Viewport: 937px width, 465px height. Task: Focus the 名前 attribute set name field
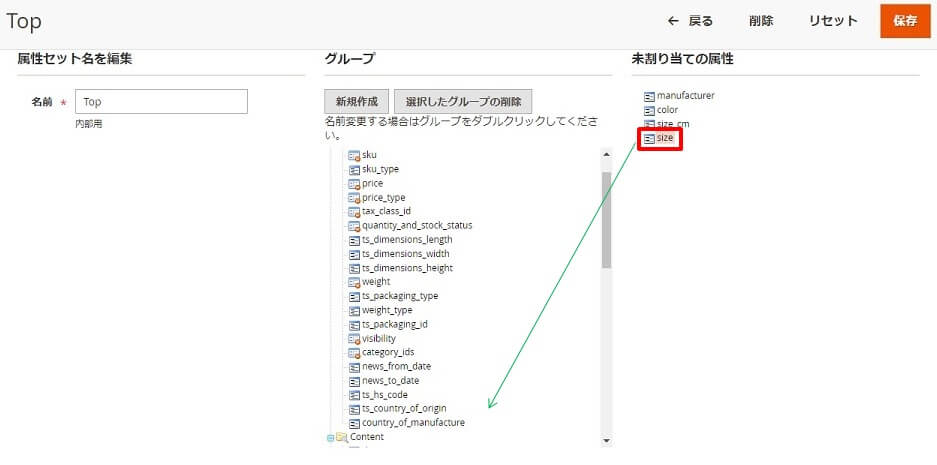tap(161, 102)
